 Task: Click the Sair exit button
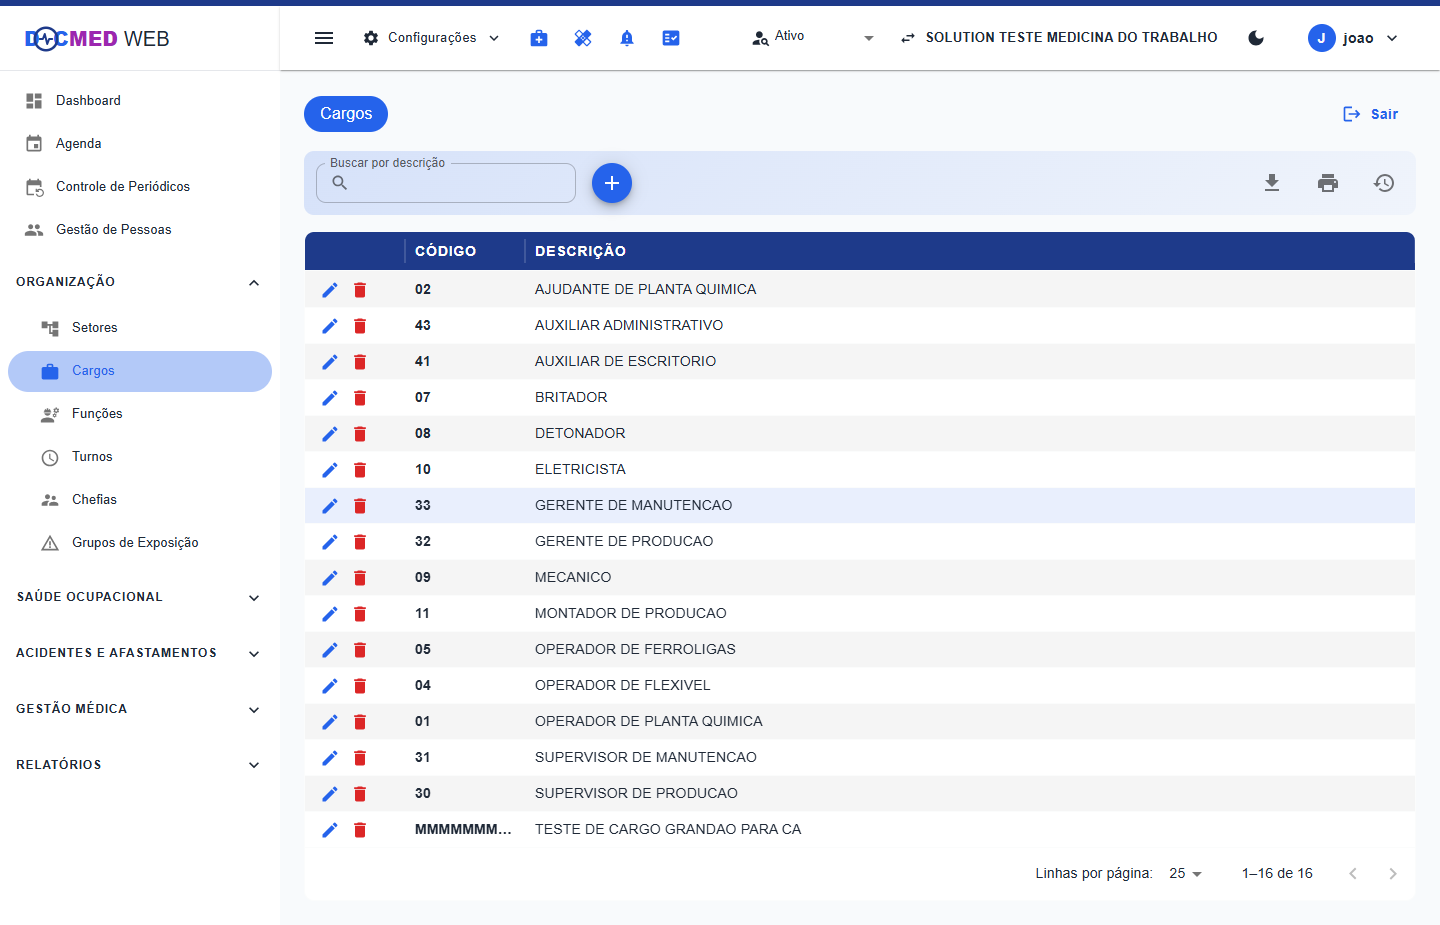click(1370, 114)
